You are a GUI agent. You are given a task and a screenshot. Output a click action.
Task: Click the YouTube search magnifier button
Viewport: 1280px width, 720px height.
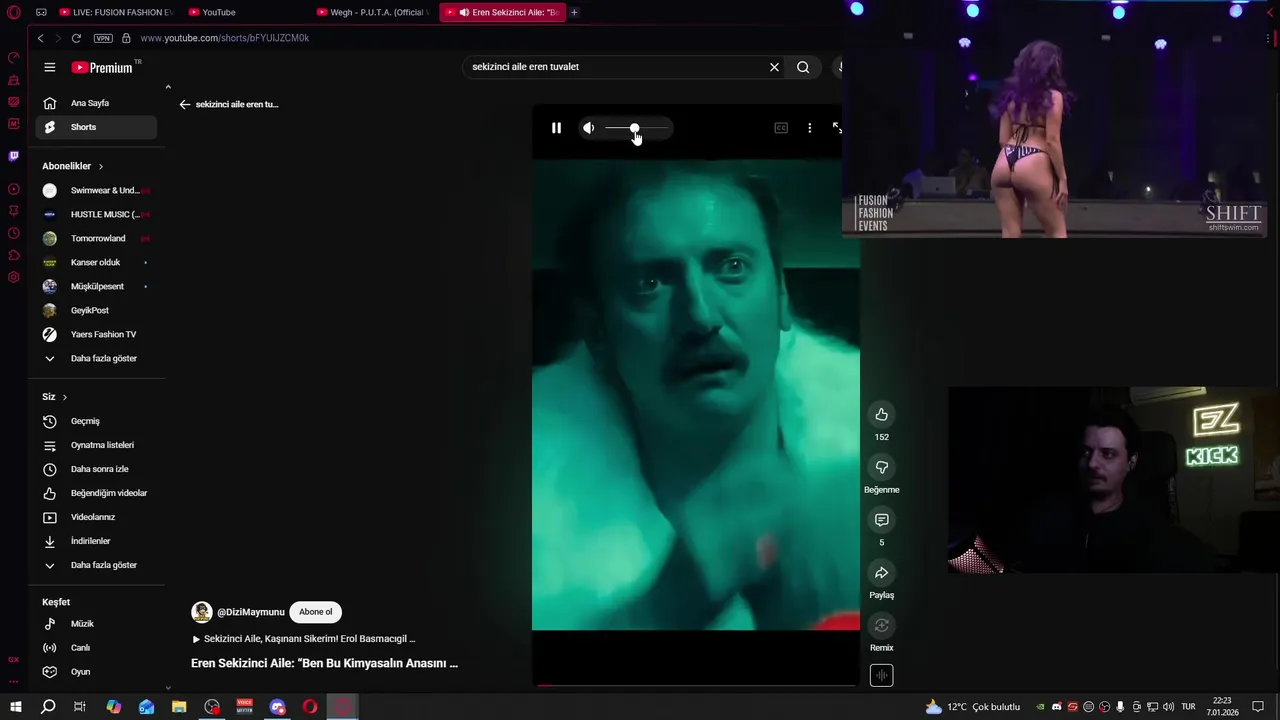pos(803,67)
